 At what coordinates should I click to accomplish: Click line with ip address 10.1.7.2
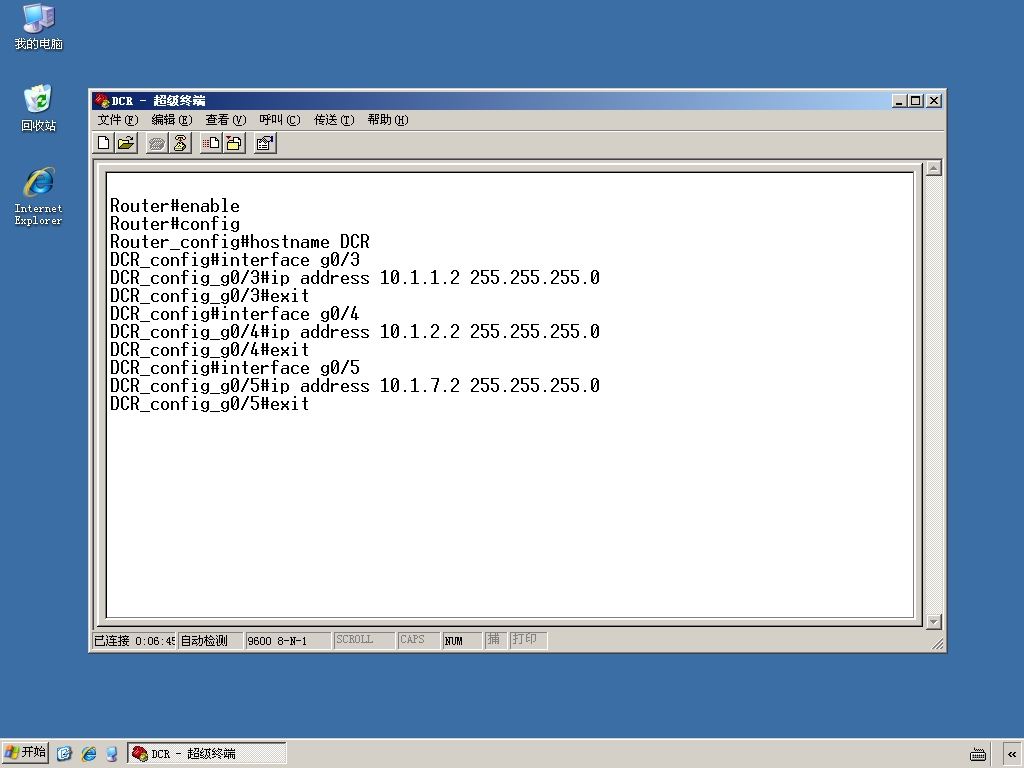tap(355, 386)
